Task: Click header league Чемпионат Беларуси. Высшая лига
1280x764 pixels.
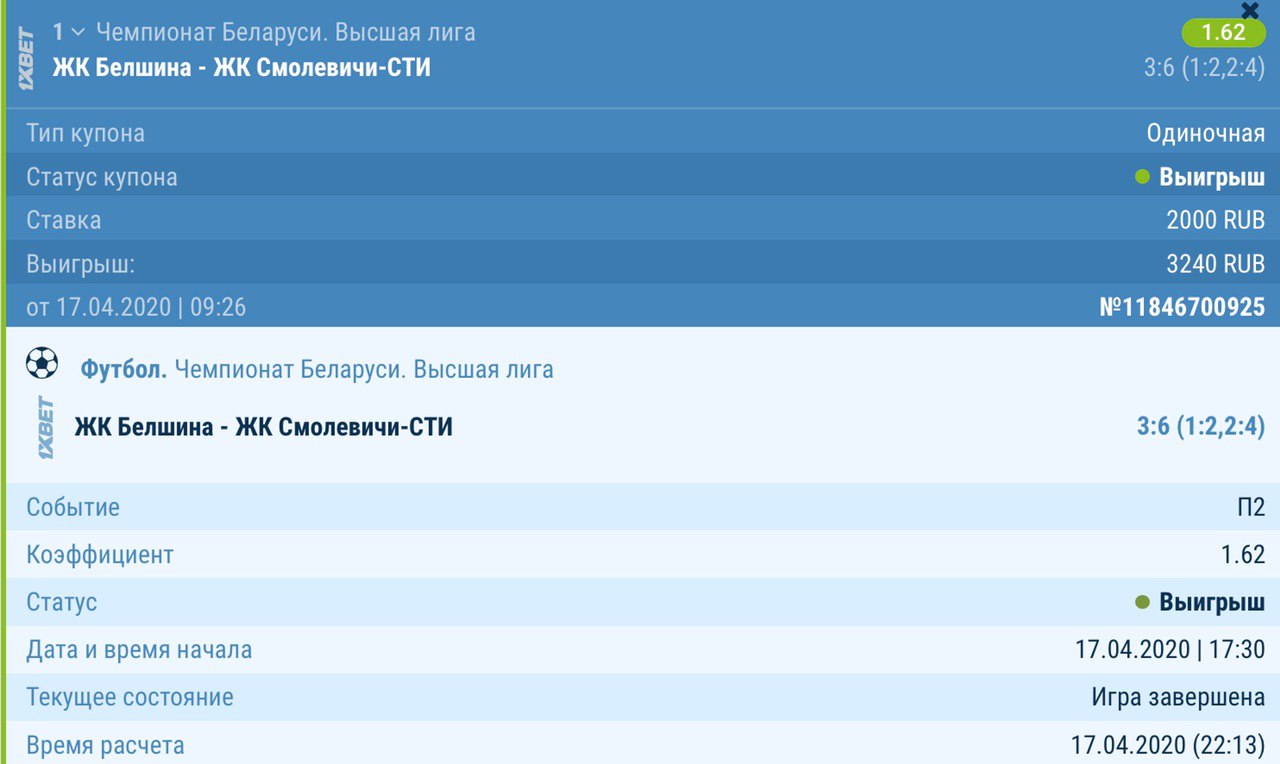Action: [286, 33]
